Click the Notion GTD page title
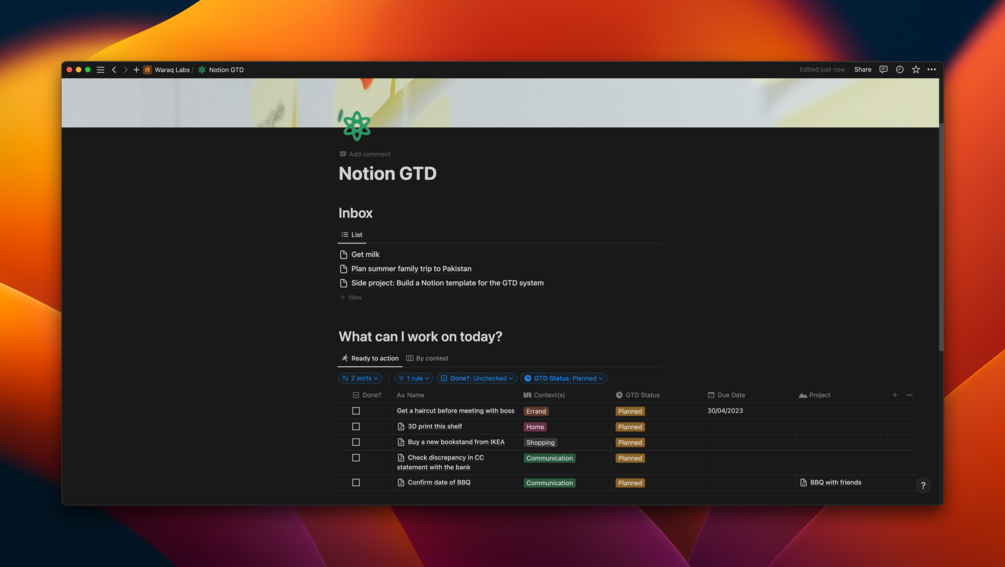Viewport: 1005px width, 567px height. (x=387, y=174)
